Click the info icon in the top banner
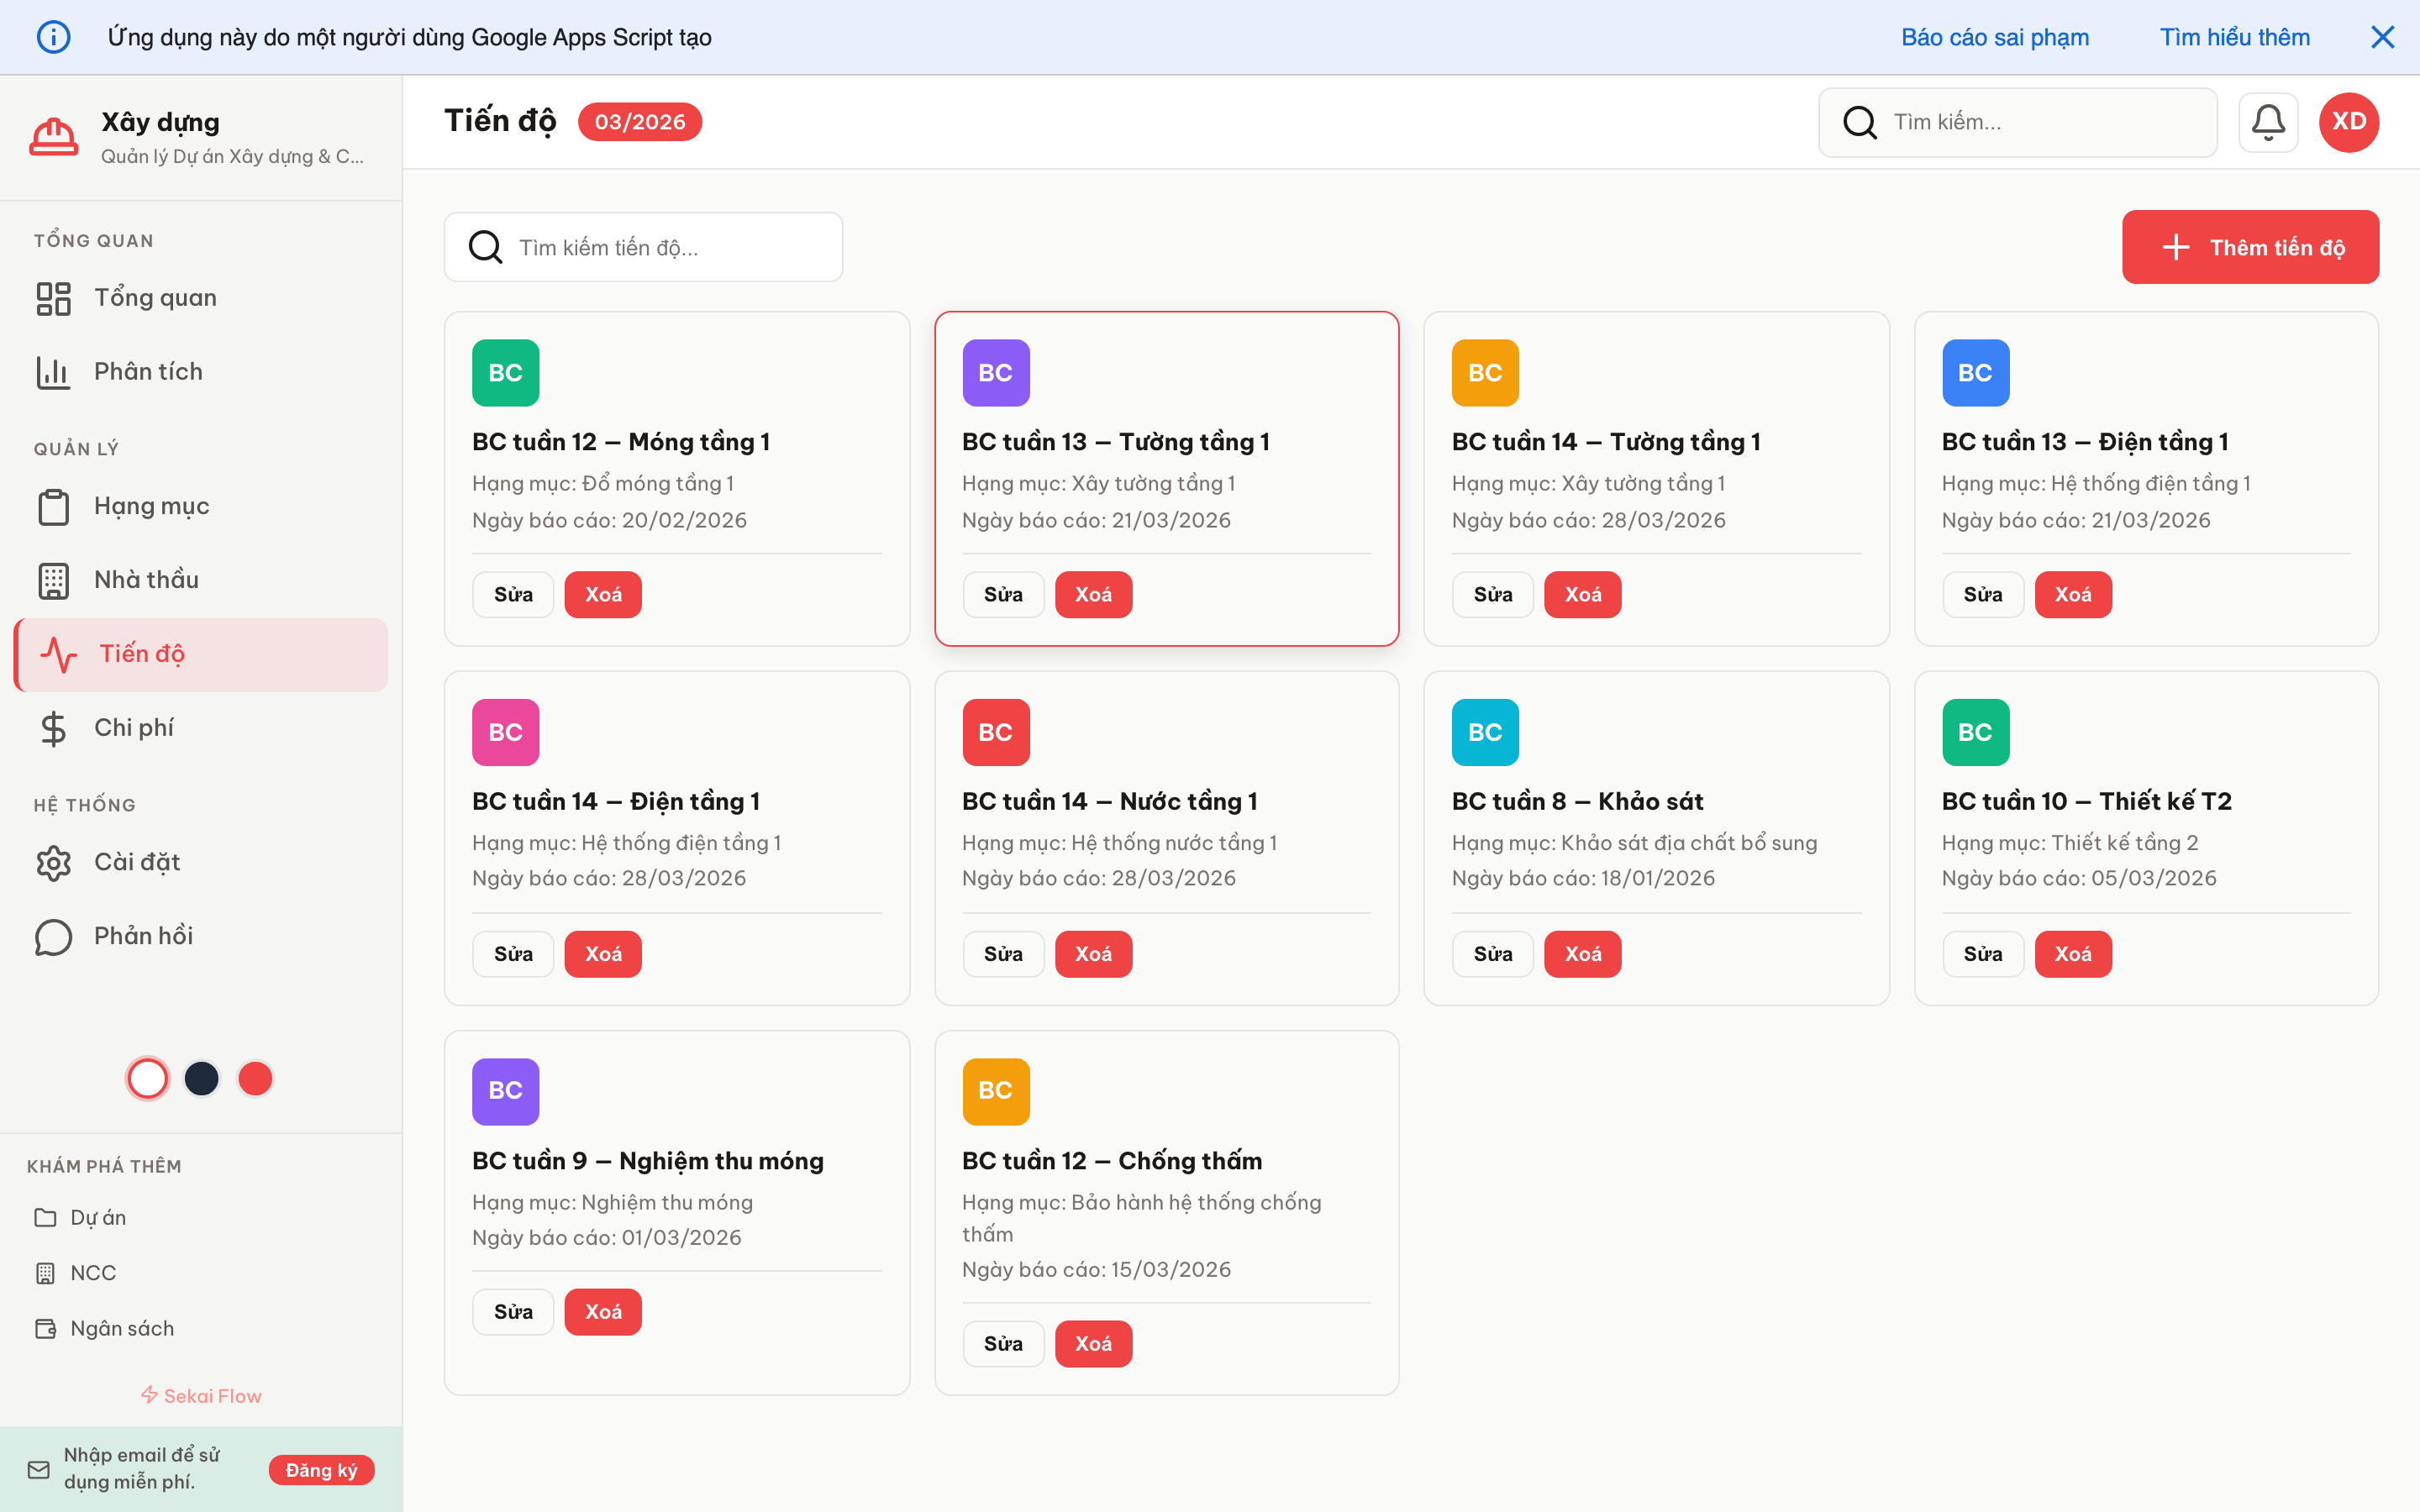The height and width of the screenshot is (1512, 2420). click(55, 36)
